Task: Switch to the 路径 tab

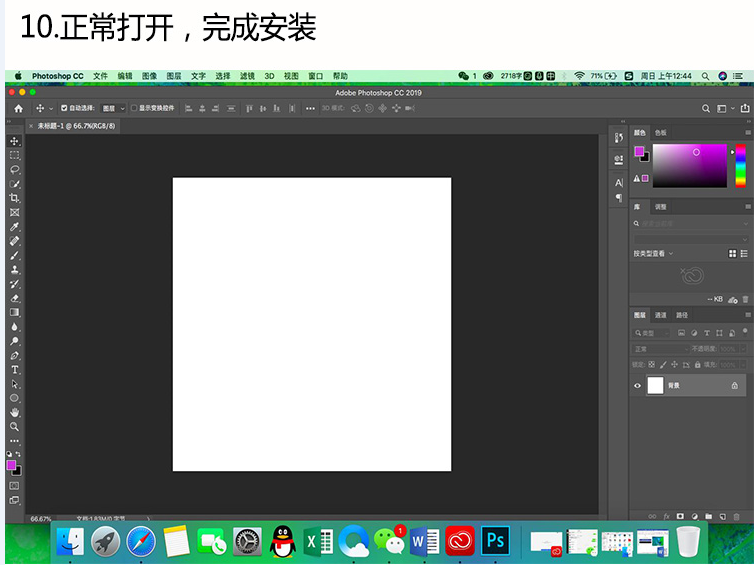Action: (682, 315)
